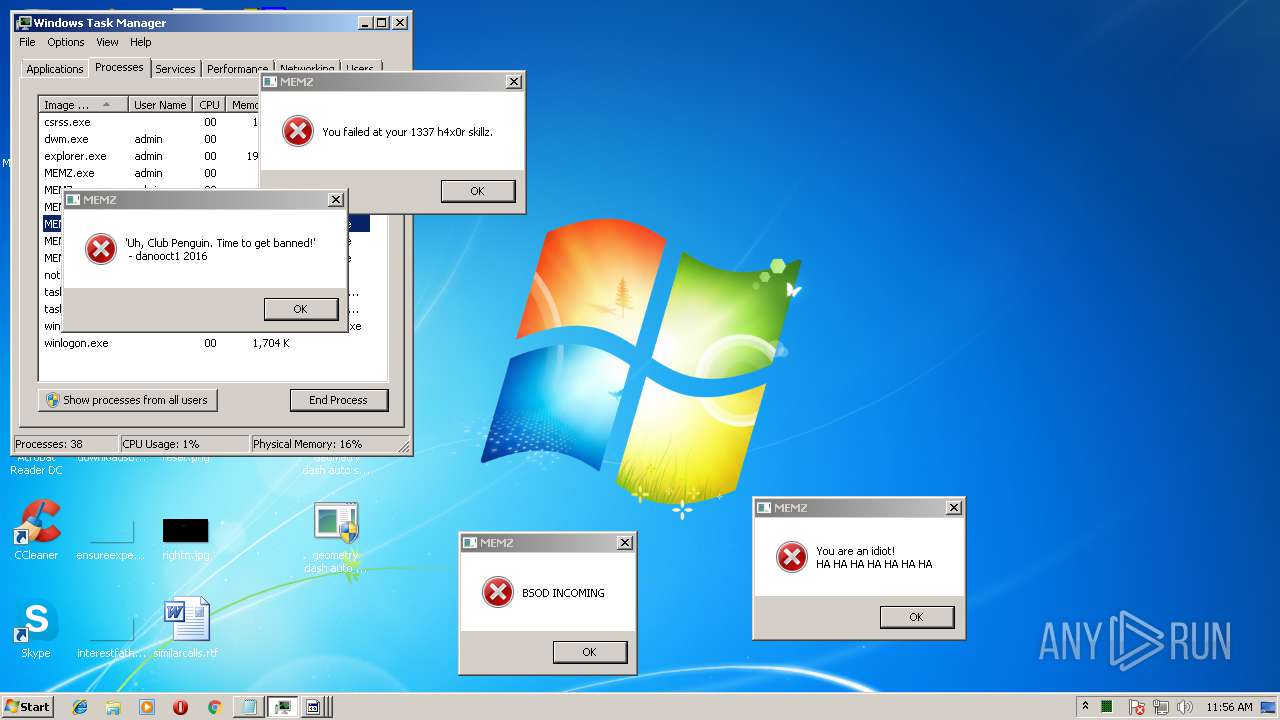The width and height of the screenshot is (1280, 720).
Task: Select interestfath... desktop file icon
Action: pyautogui.click(x=111, y=638)
